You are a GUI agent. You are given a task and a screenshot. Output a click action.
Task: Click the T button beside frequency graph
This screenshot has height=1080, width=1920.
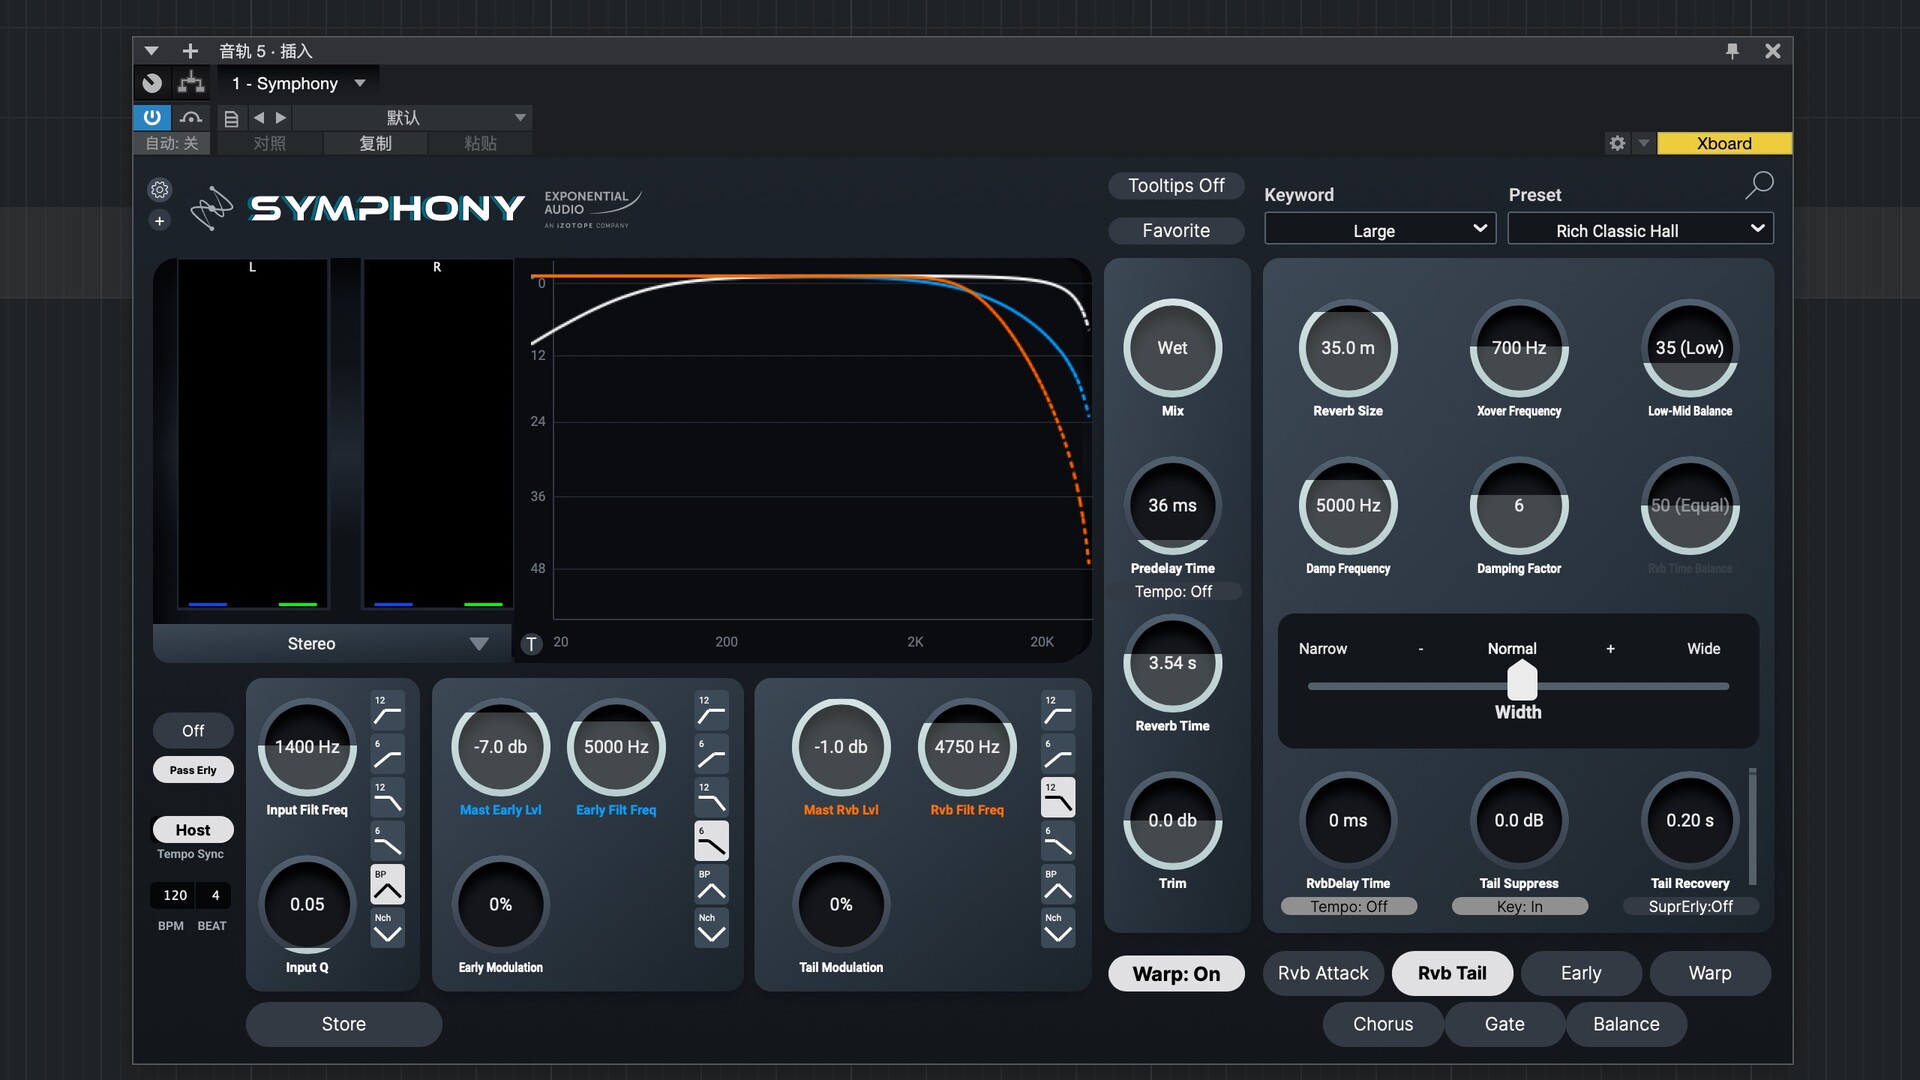point(532,644)
